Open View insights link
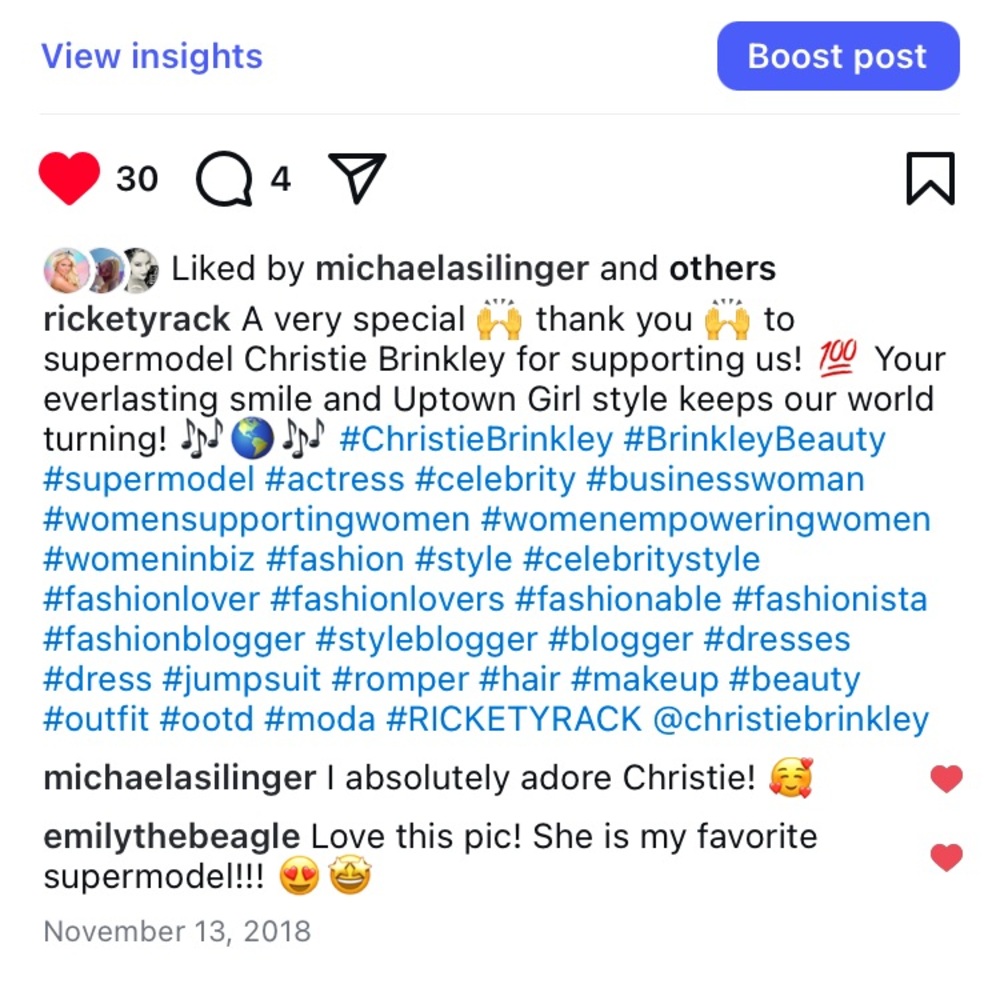1000x1000 pixels. (152, 56)
